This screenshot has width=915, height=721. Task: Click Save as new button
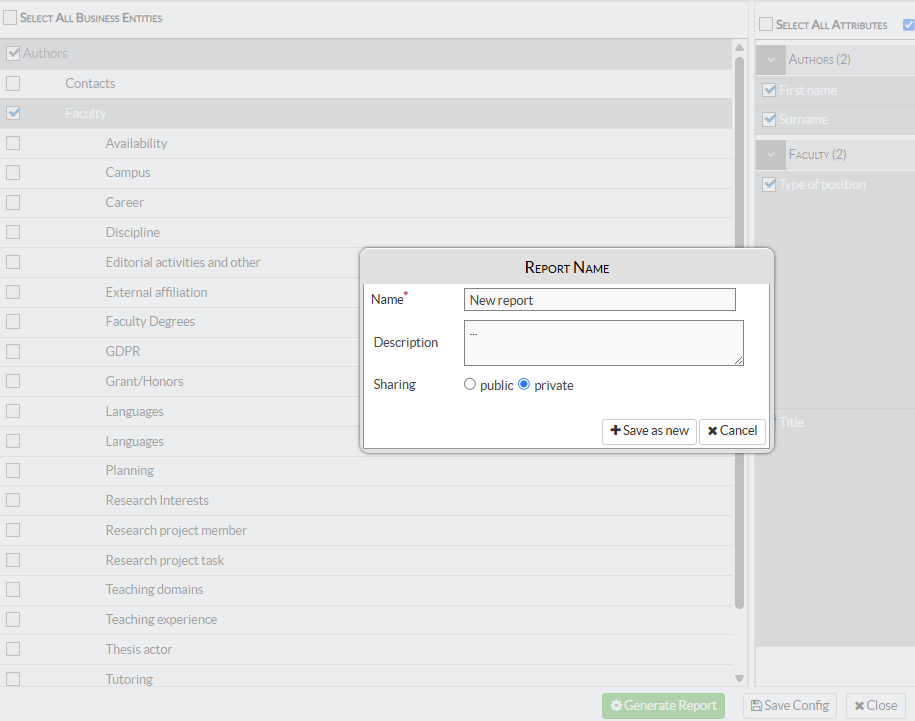point(649,431)
